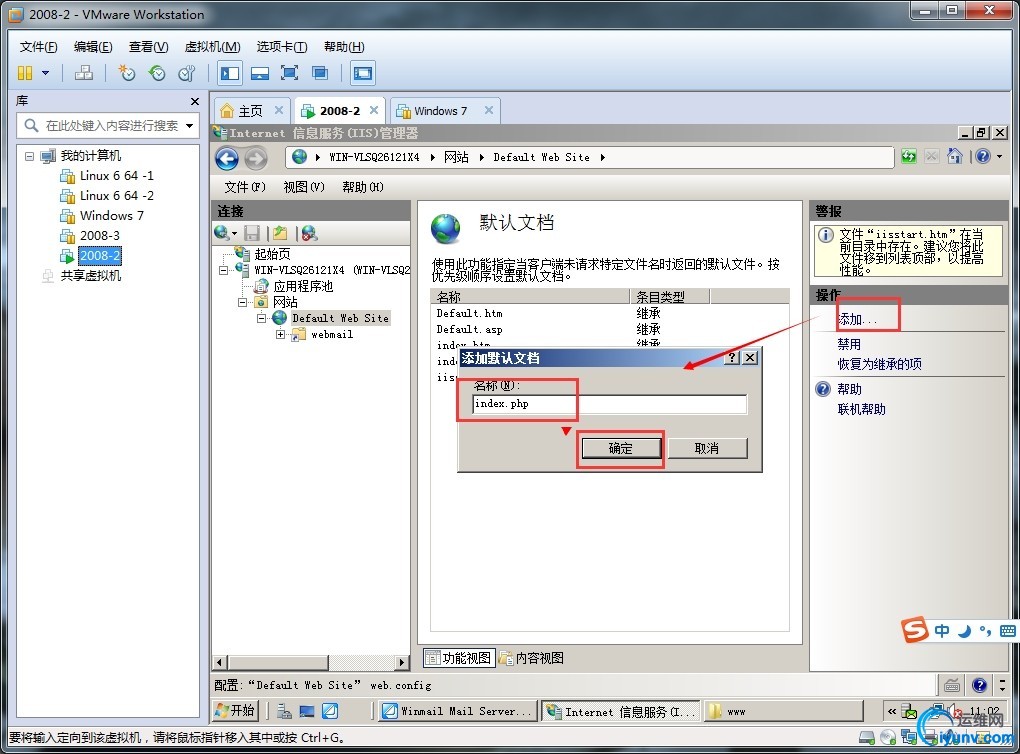The height and width of the screenshot is (754, 1020).
Task: Open the library search dropdown arrow
Action: coord(189,125)
